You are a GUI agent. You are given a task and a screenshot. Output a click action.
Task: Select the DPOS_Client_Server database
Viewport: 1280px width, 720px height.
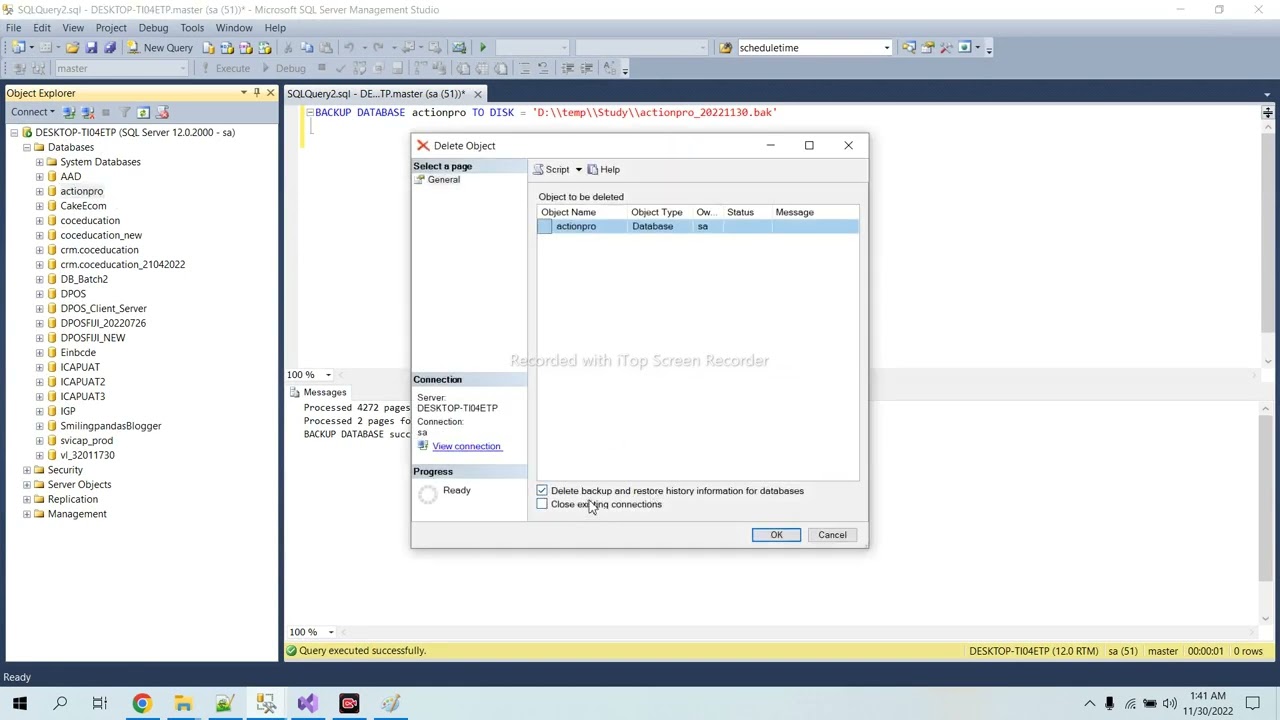pos(103,309)
